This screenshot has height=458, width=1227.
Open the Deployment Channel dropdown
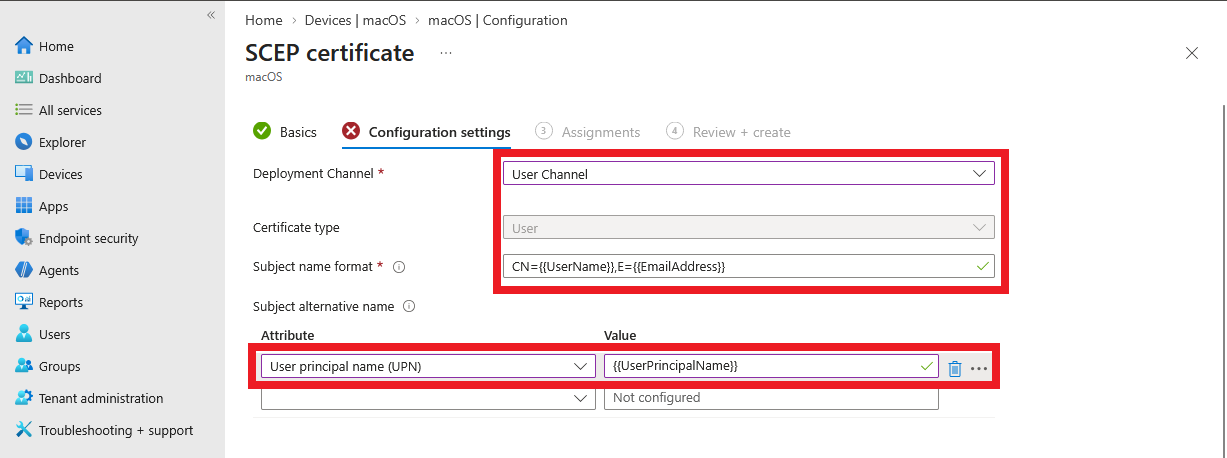click(x=748, y=174)
